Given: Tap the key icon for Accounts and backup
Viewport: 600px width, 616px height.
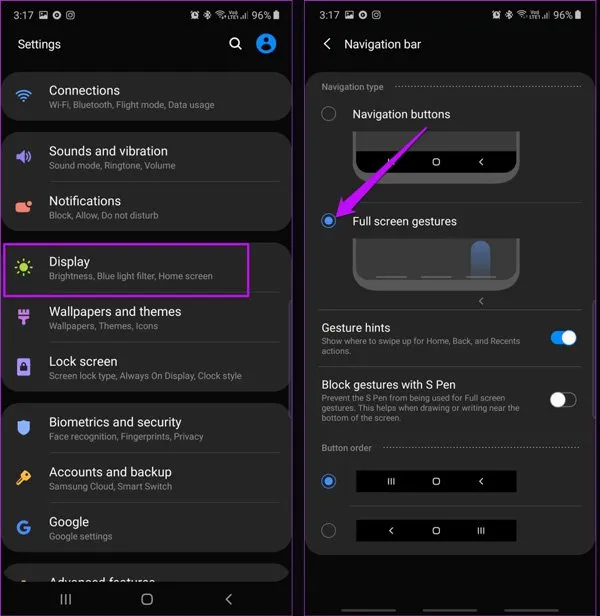Looking at the screenshot, I should (x=24, y=477).
